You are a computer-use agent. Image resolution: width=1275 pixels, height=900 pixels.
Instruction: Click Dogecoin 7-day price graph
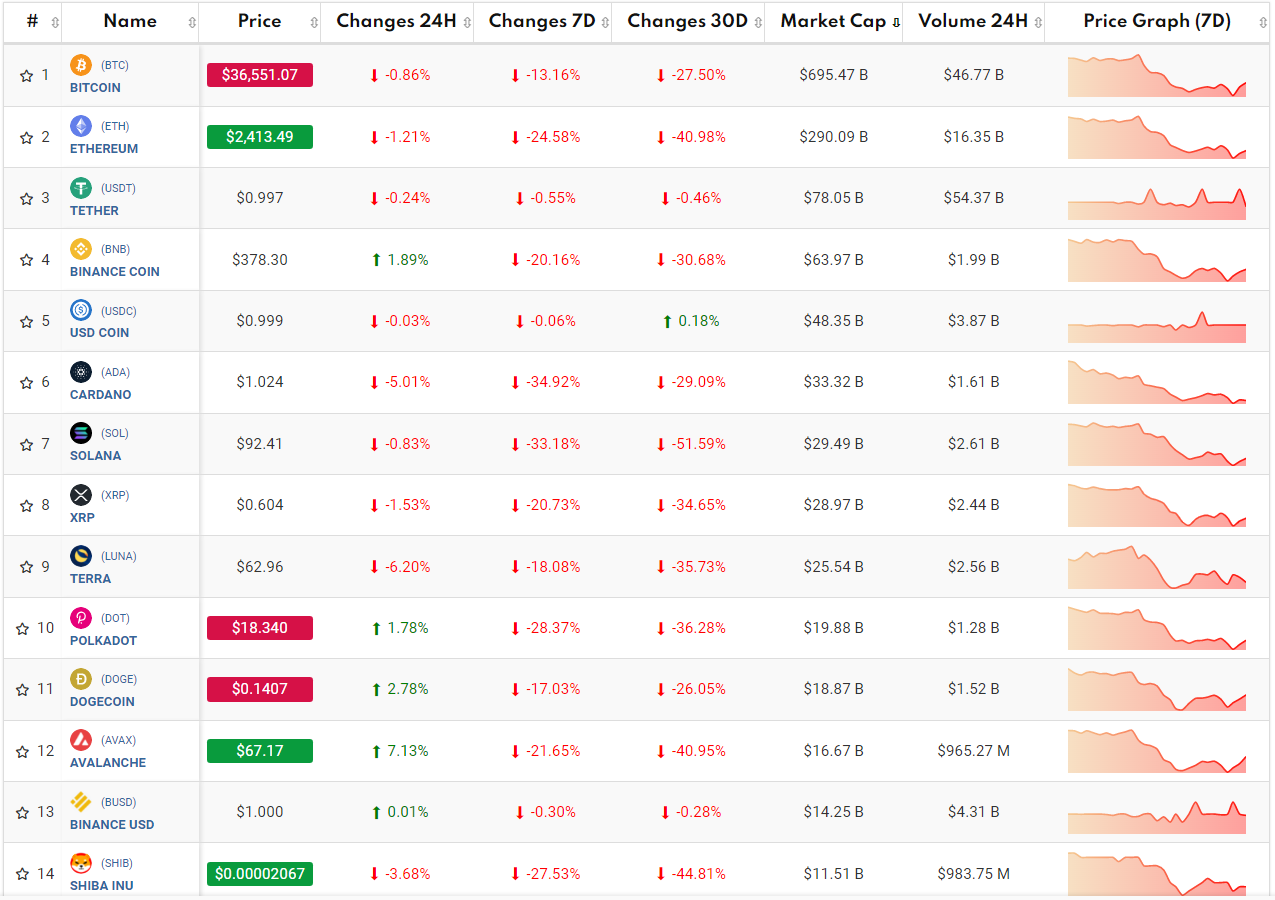pos(1157,689)
